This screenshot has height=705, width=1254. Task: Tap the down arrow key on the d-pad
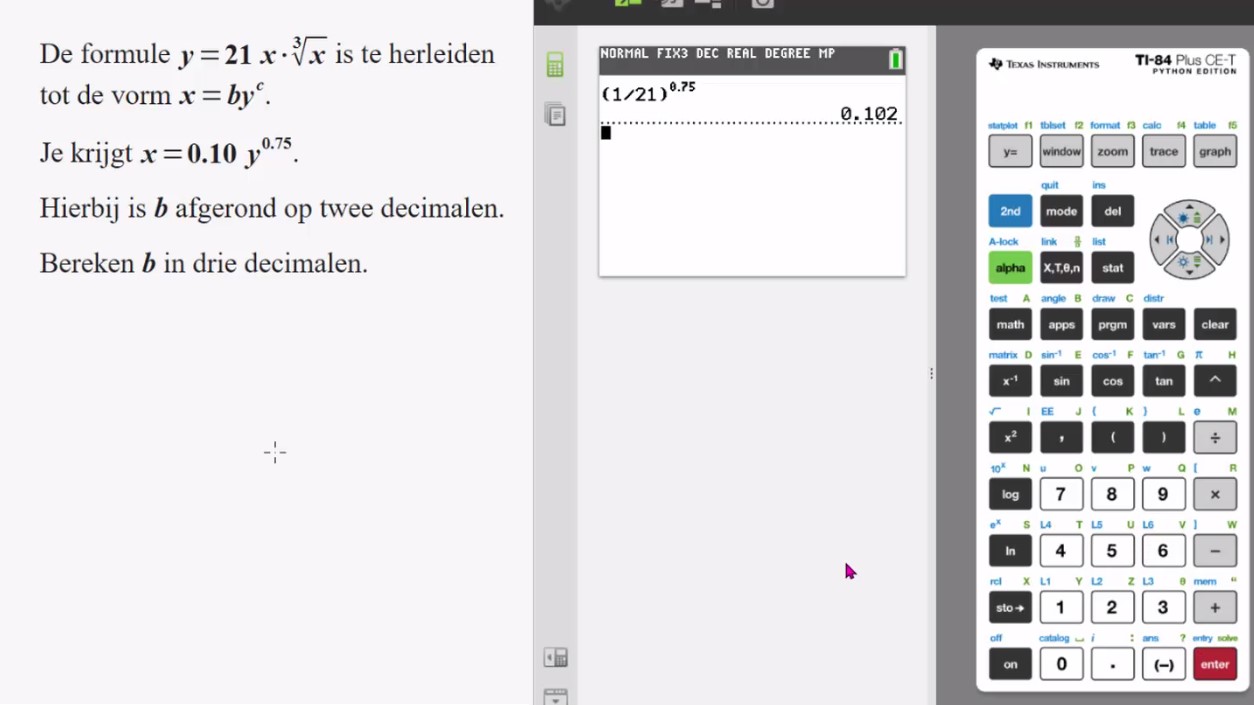coord(1188,265)
